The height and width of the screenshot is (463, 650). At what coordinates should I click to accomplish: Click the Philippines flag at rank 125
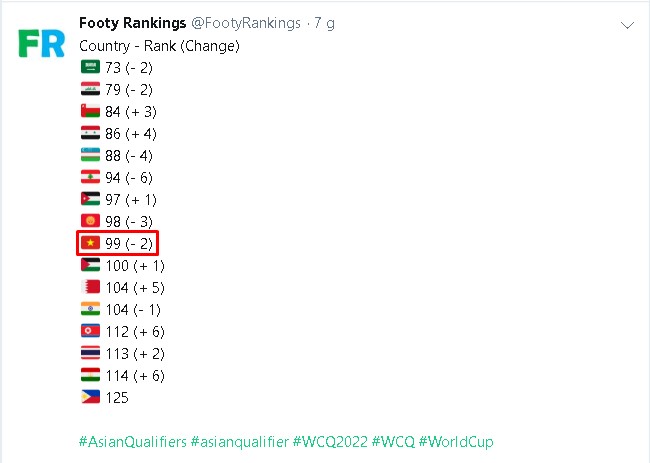click(x=90, y=397)
